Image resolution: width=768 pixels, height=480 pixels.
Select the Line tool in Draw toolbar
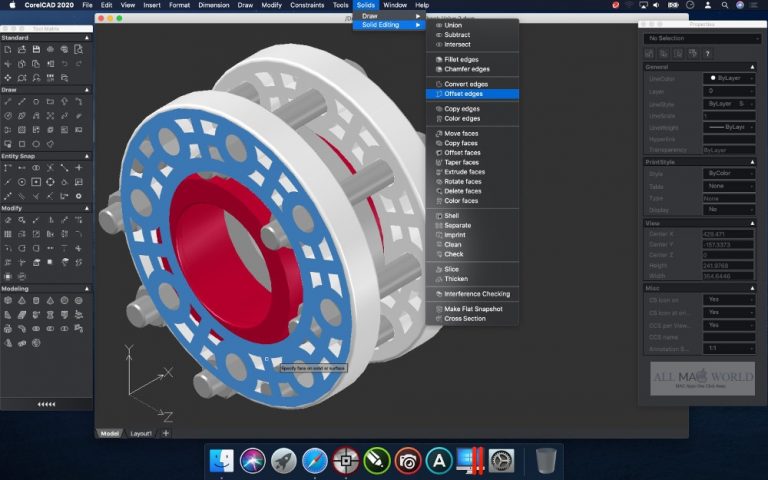tap(7, 102)
